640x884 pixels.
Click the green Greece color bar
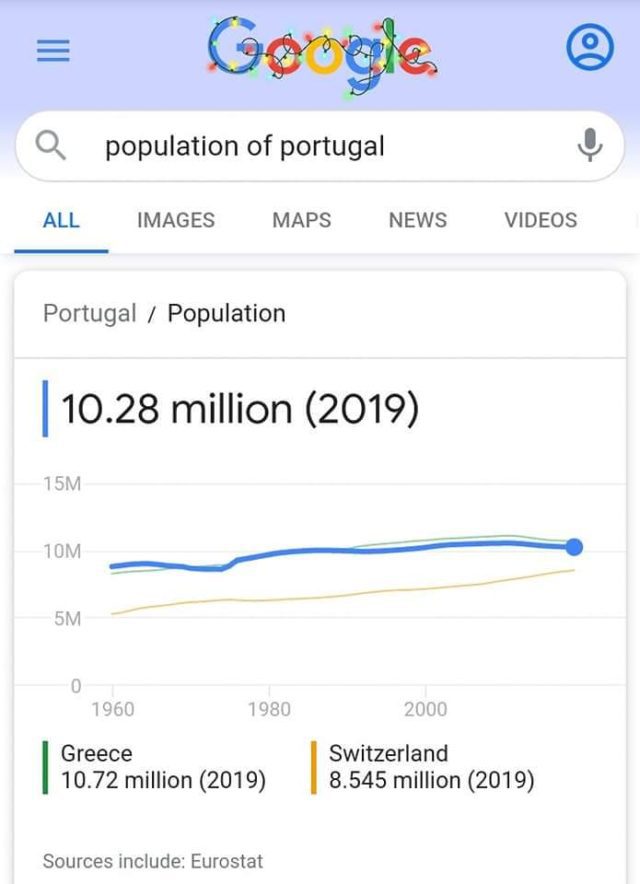45,767
